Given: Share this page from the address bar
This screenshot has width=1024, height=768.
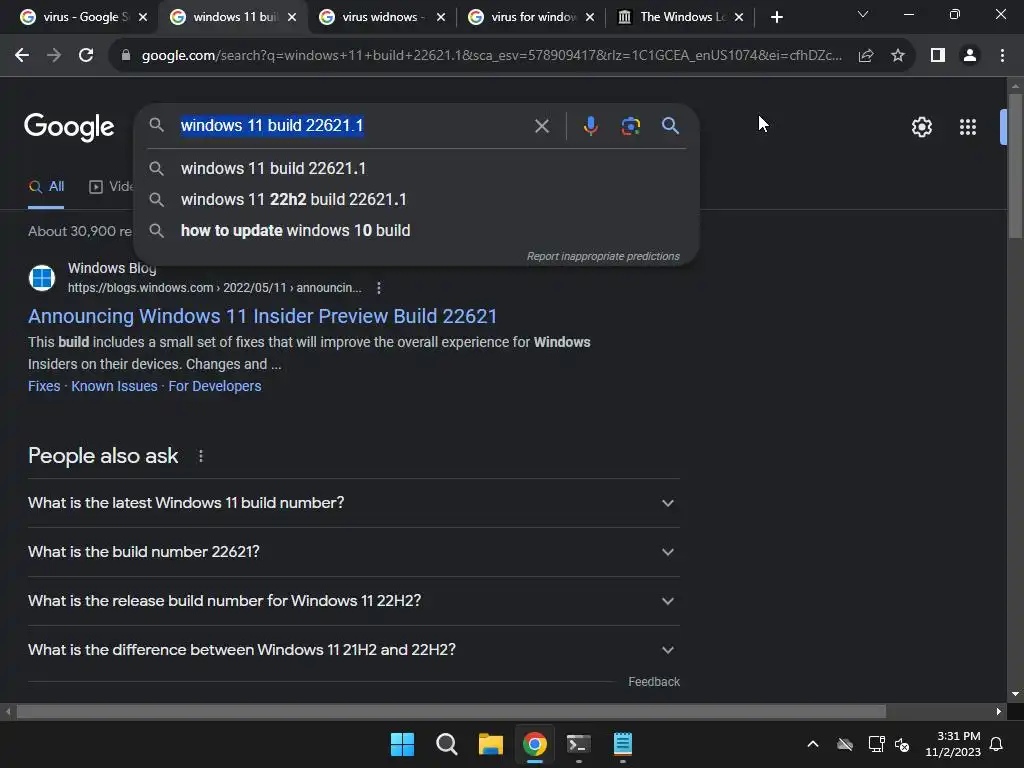Looking at the screenshot, I should tap(866, 56).
